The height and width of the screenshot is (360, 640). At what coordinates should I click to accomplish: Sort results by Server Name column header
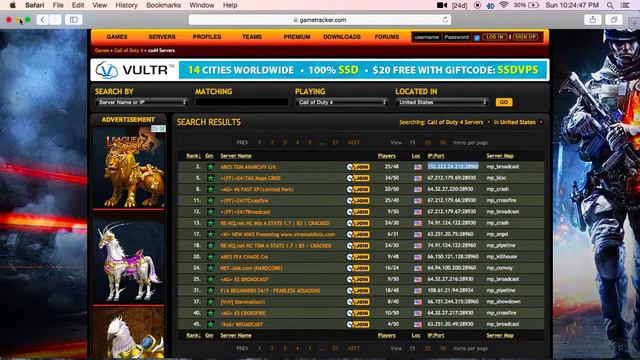pyautogui.click(x=236, y=156)
